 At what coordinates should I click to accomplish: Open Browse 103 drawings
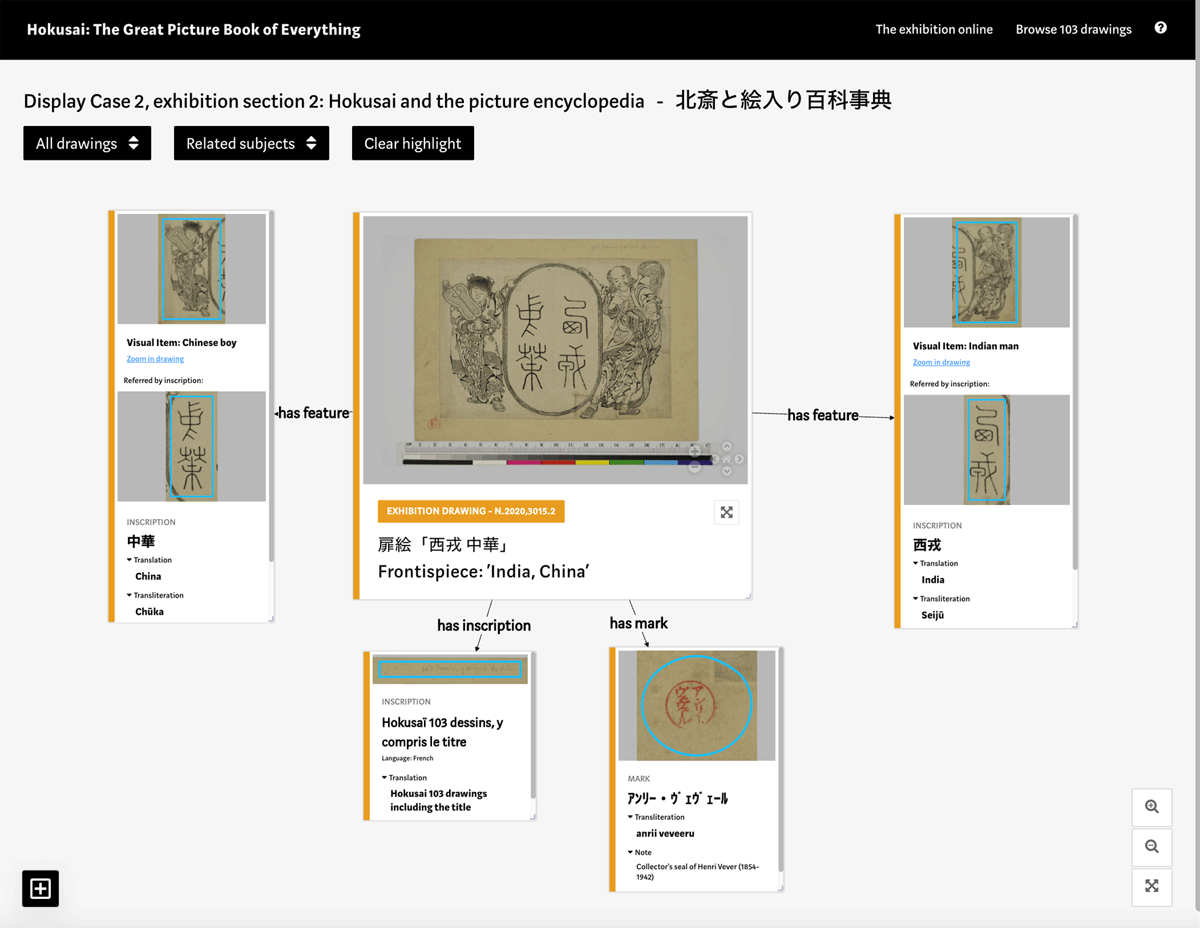click(x=1073, y=29)
